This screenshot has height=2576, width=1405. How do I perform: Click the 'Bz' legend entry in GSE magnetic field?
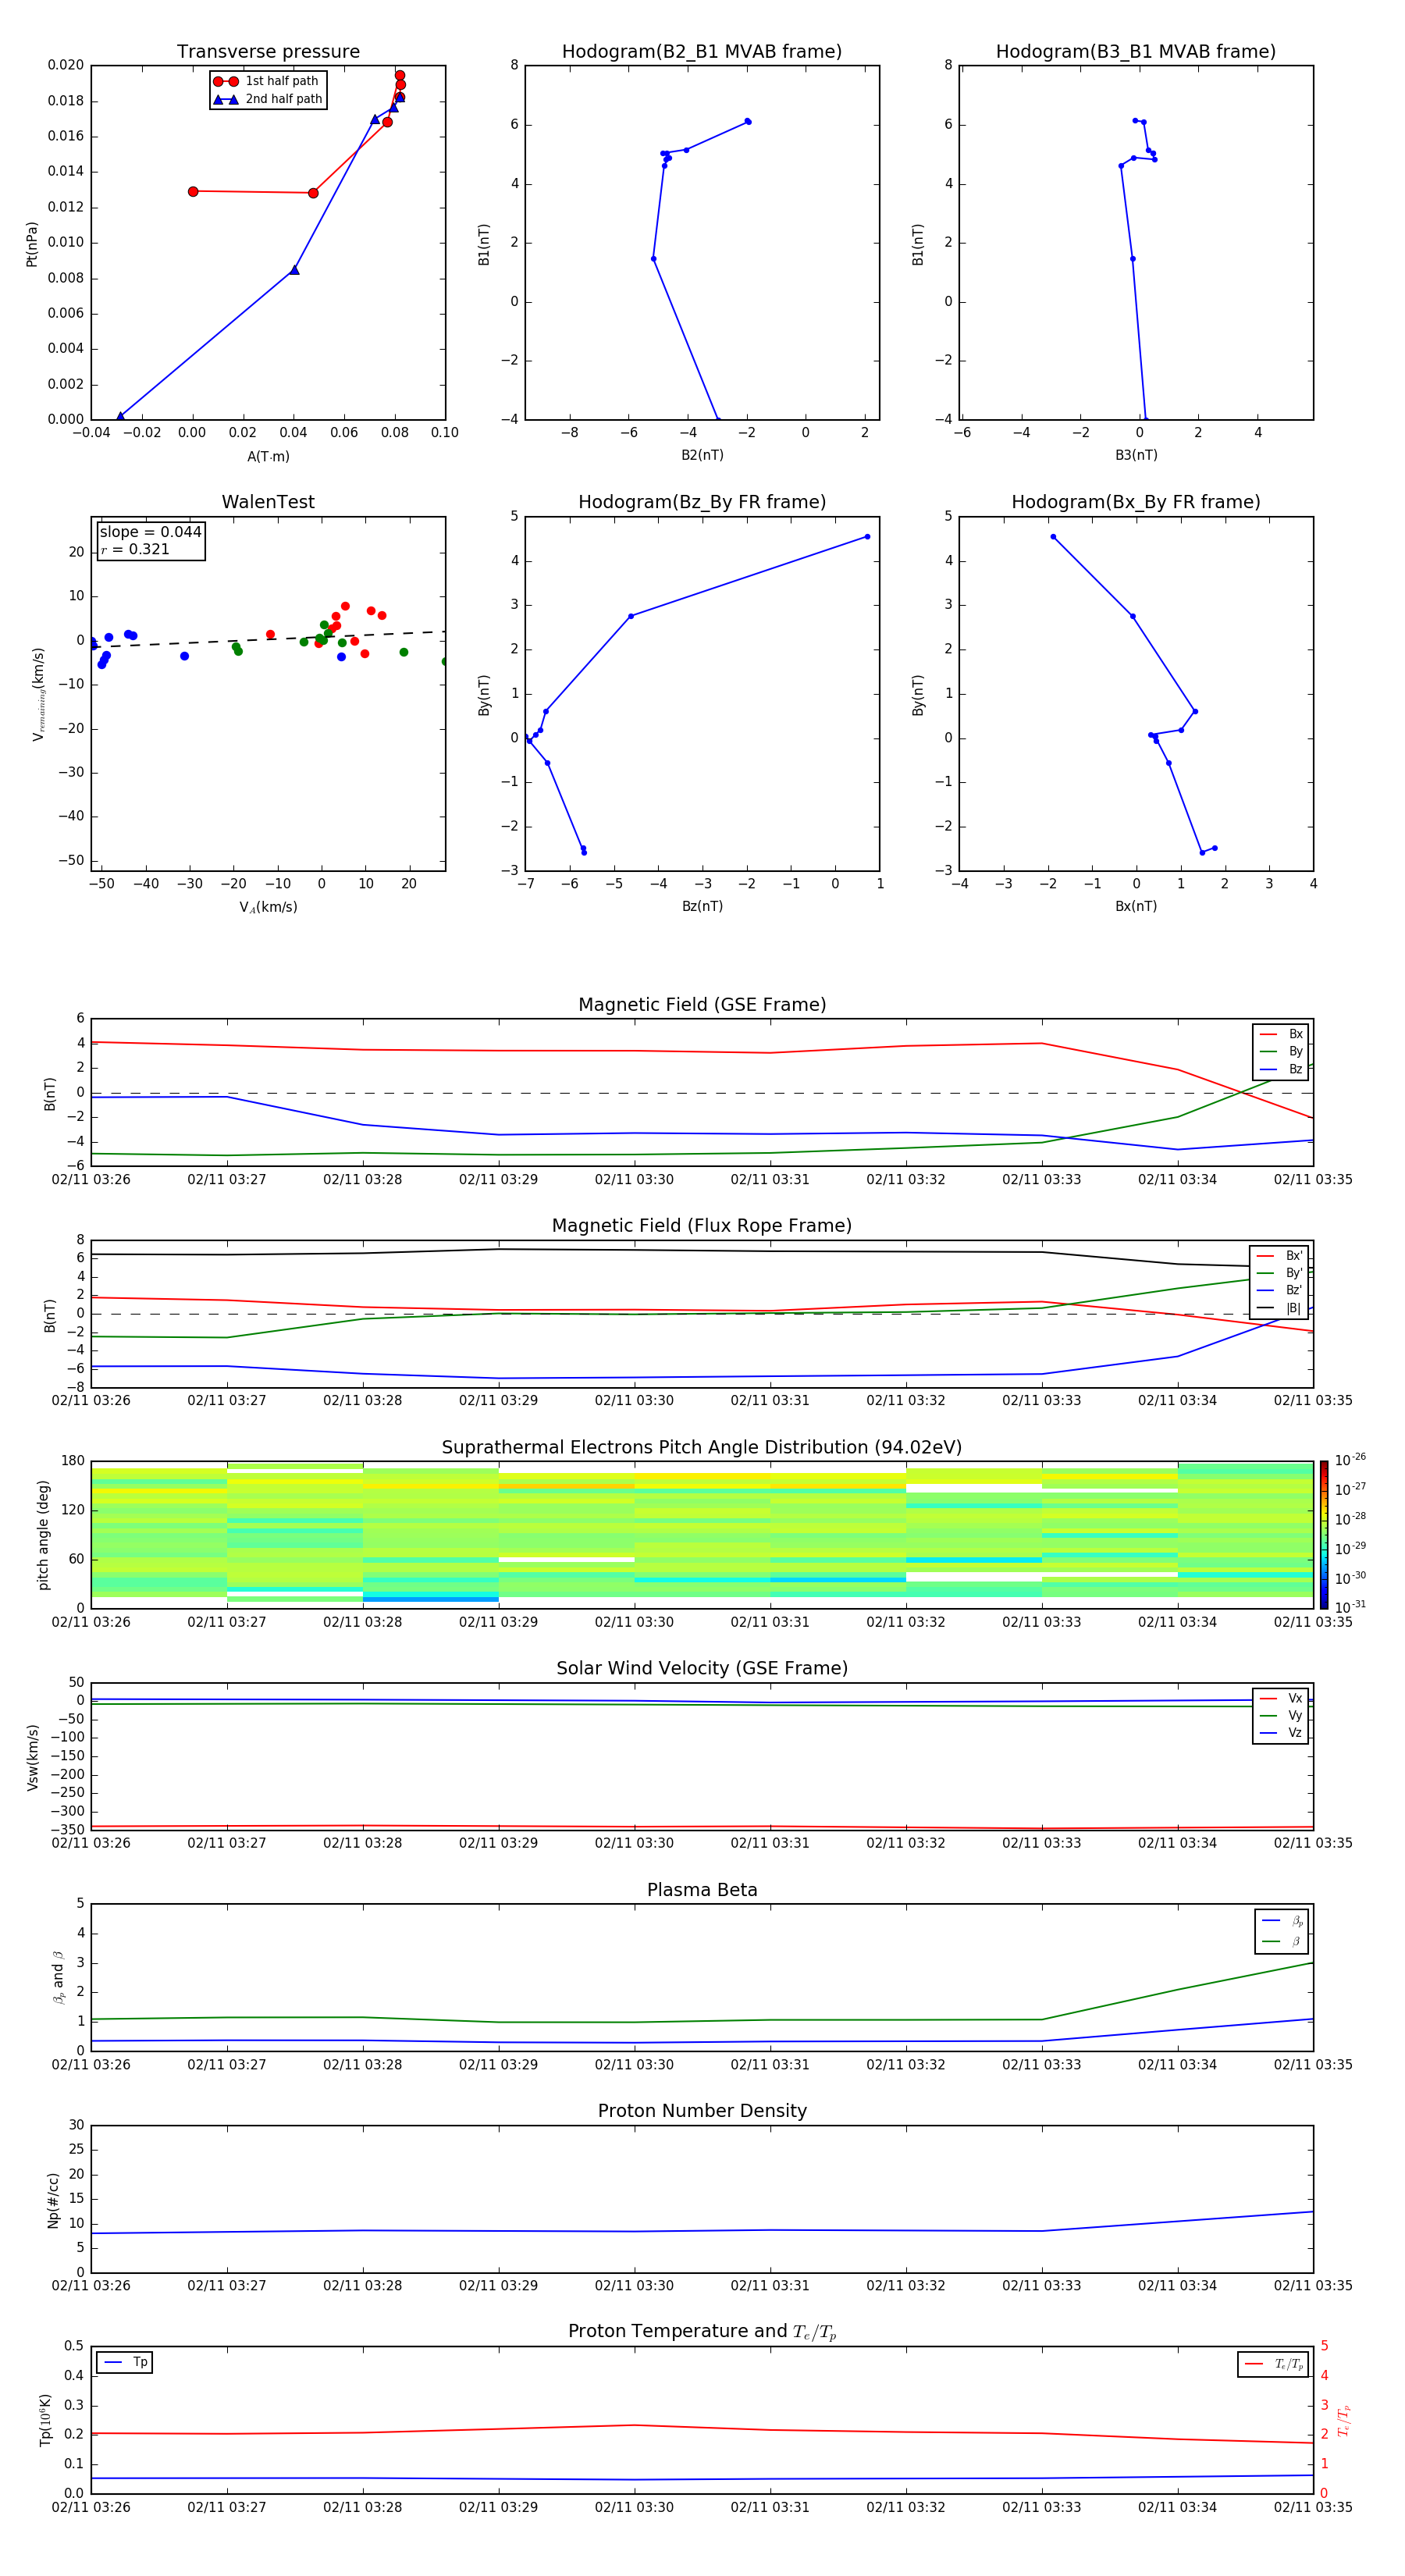1281,1070
